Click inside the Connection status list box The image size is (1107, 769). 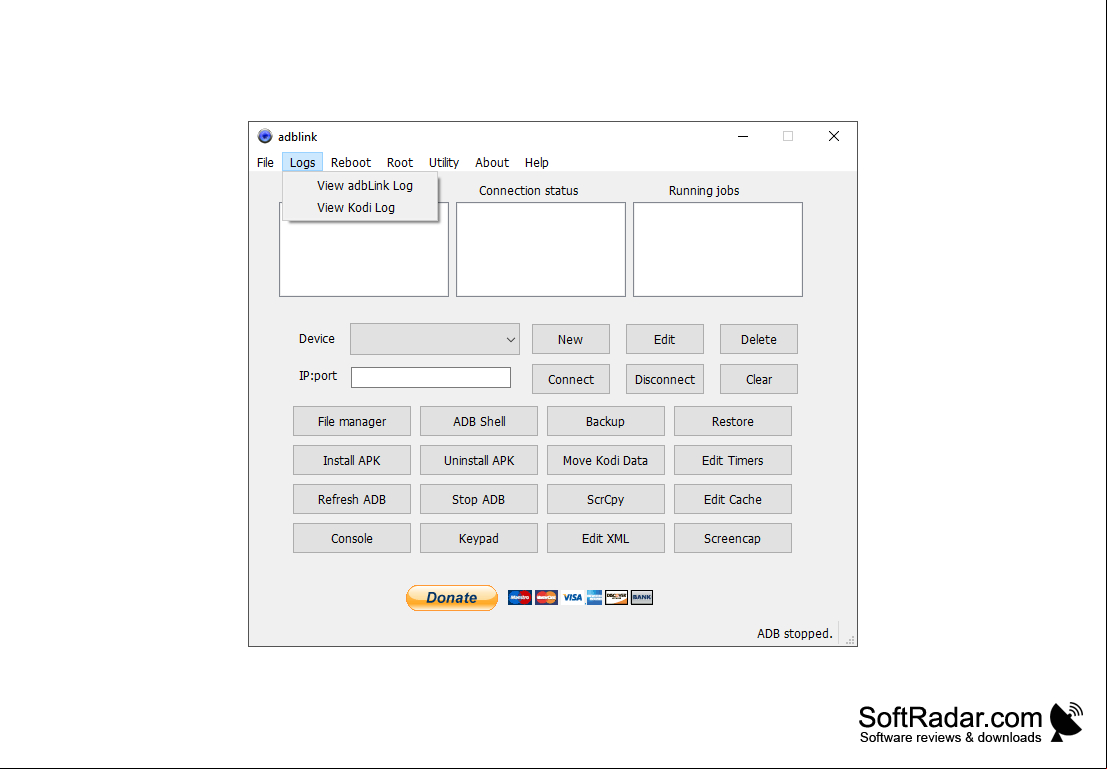(541, 249)
